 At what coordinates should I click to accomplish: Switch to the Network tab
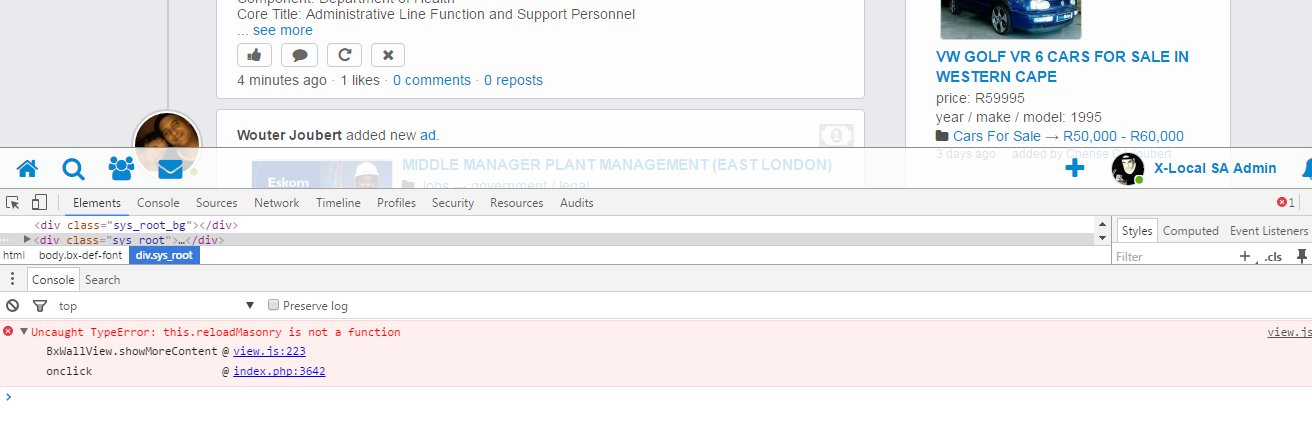276,203
